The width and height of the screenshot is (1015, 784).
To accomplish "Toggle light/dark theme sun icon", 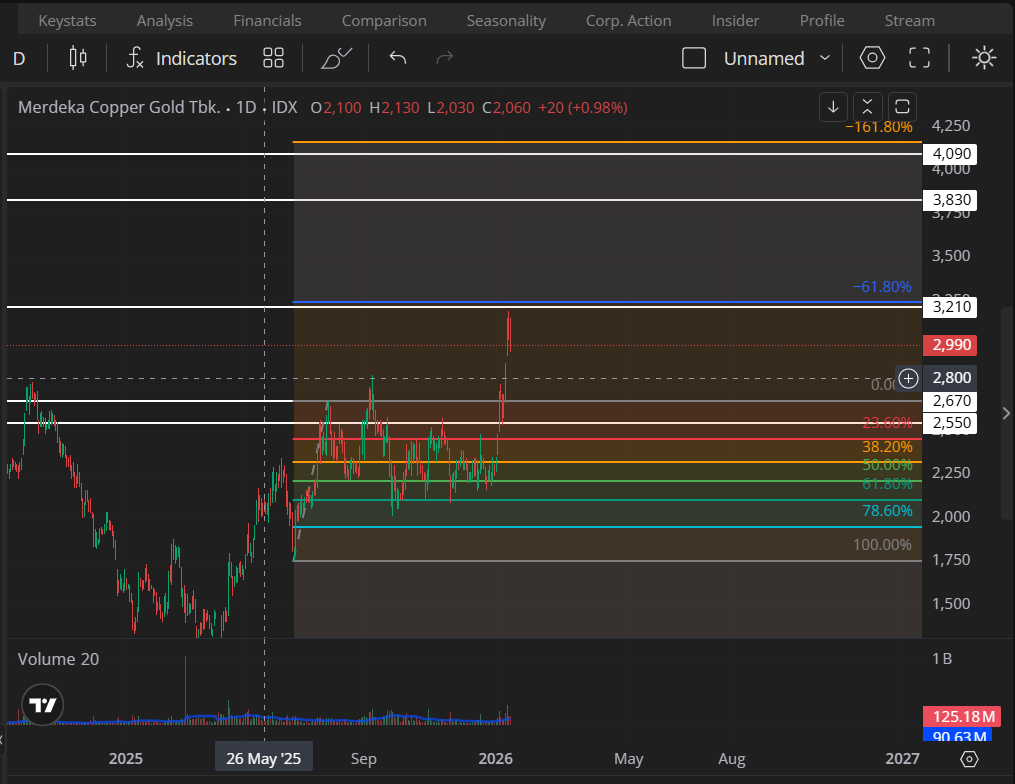I will [x=984, y=58].
